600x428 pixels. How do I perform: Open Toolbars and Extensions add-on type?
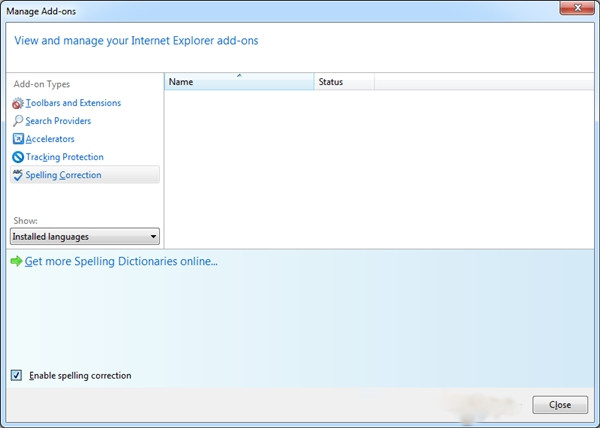click(x=73, y=103)
